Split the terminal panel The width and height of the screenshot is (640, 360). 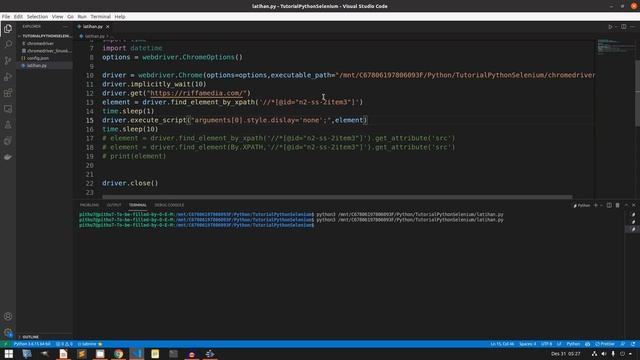[609, 205]
